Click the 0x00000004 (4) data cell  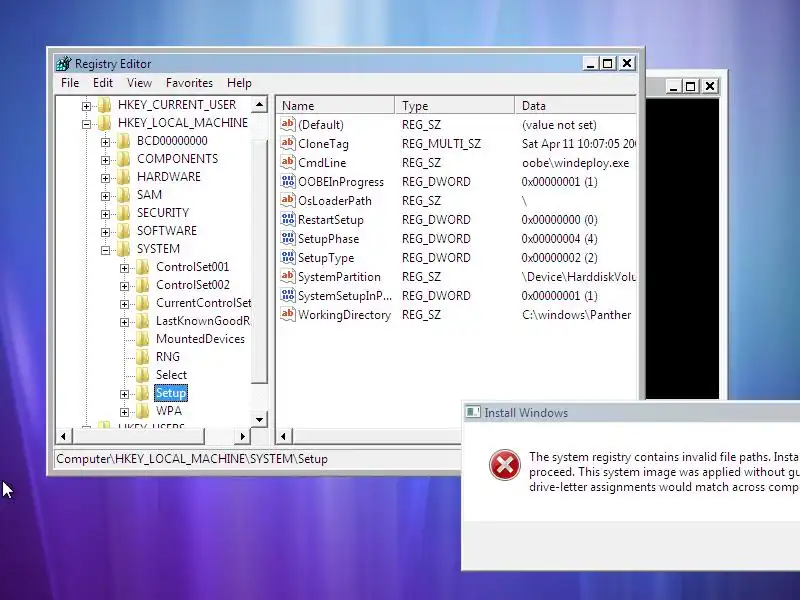559,239
